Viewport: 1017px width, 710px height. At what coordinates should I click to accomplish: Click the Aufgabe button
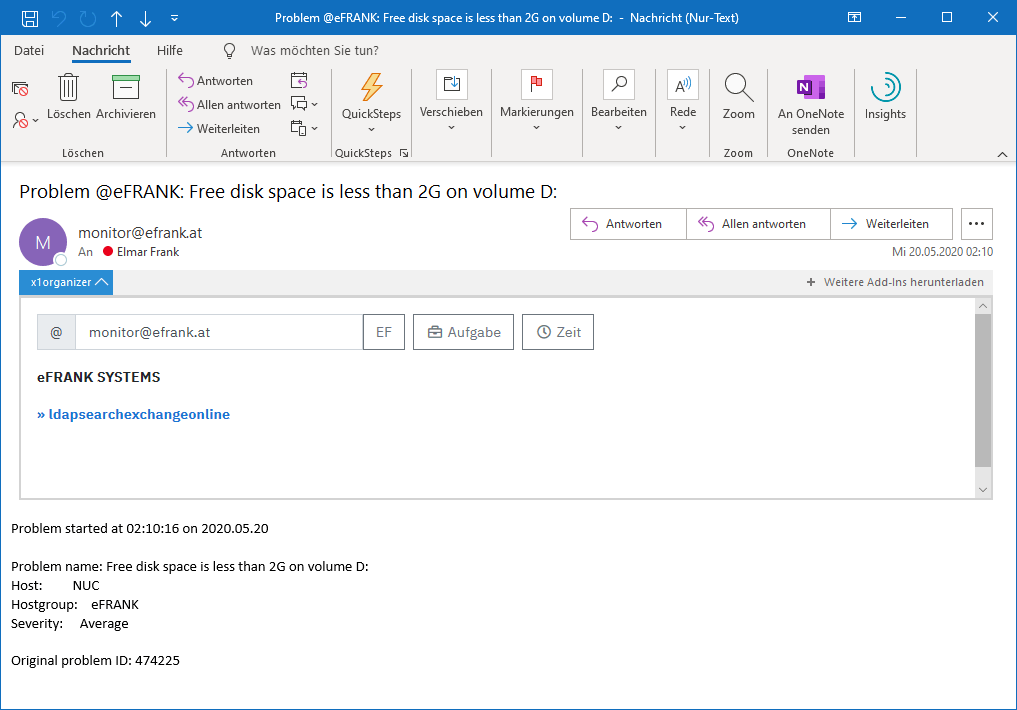[463, 332]
